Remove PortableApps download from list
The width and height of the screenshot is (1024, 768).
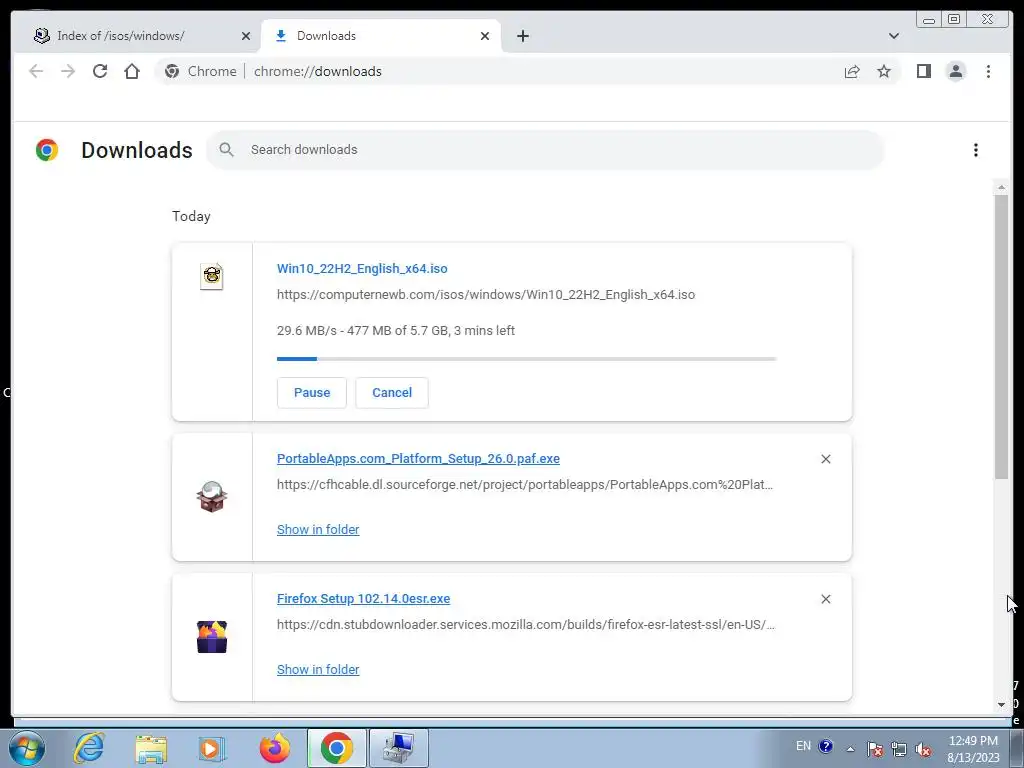coord(825,459)
